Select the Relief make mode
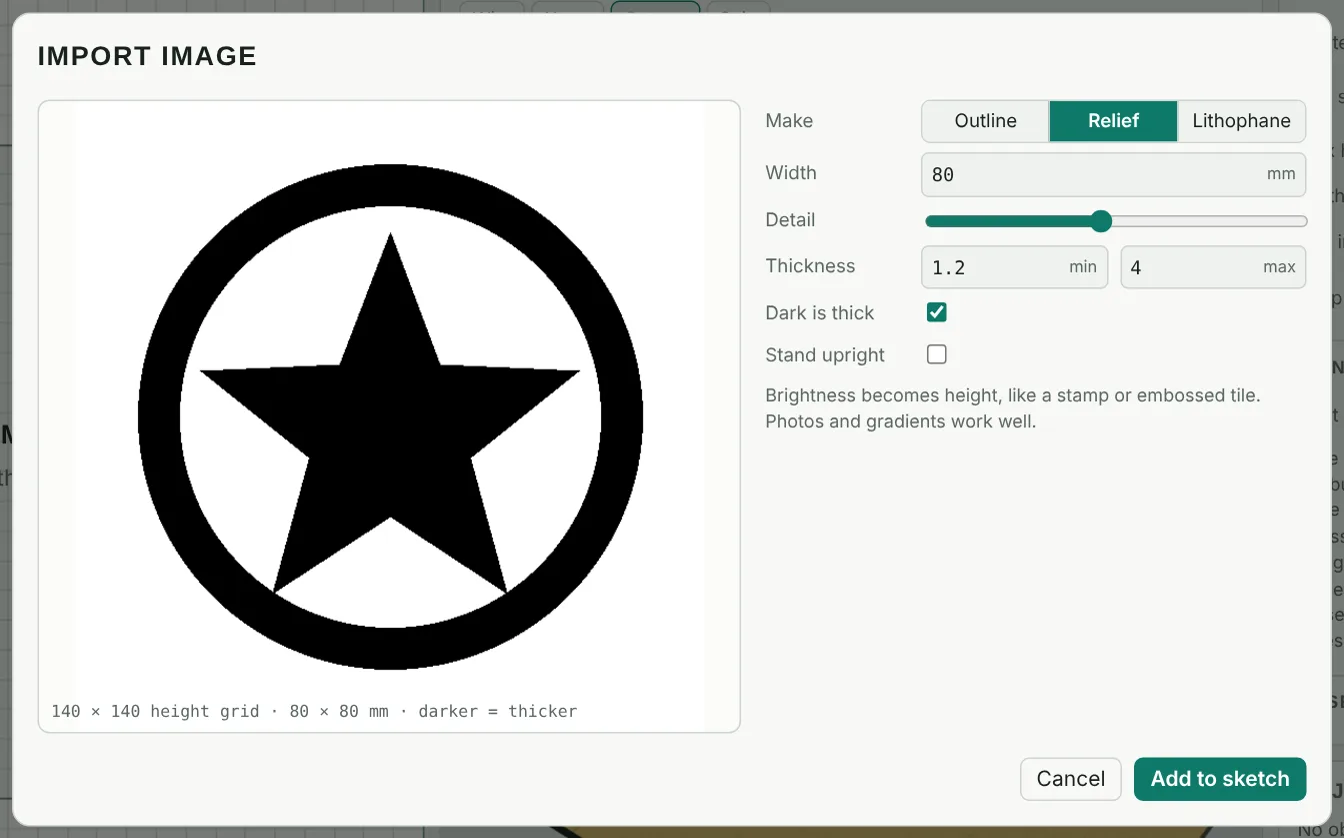This screenshot has height=838, width=1344. coord(1113,121)
